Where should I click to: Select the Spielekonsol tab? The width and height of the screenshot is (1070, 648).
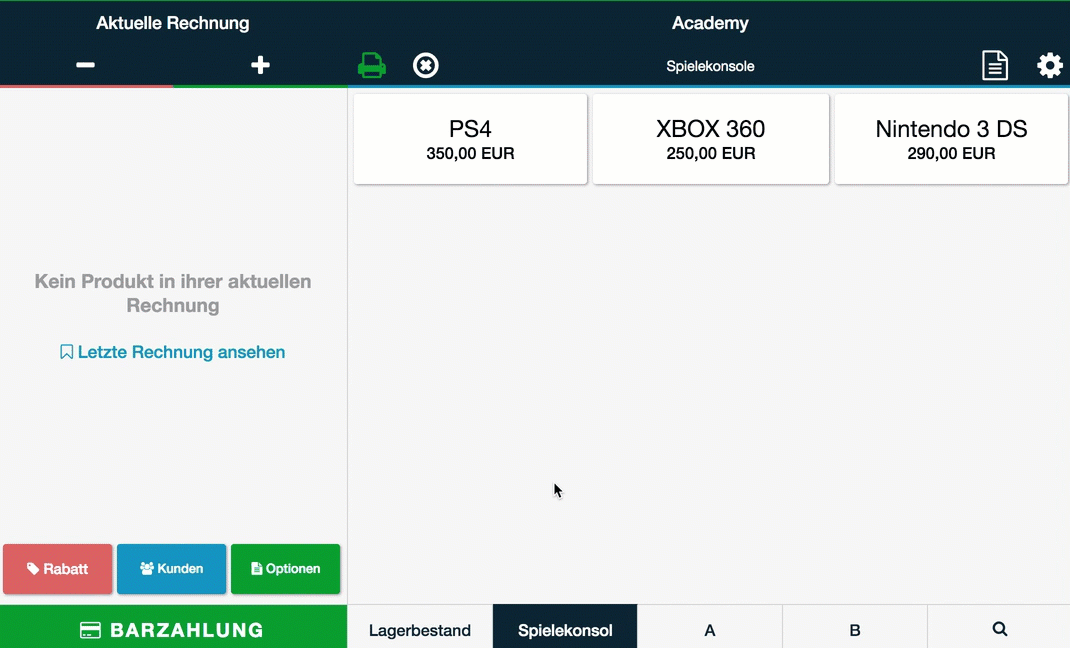pos(565,627)
